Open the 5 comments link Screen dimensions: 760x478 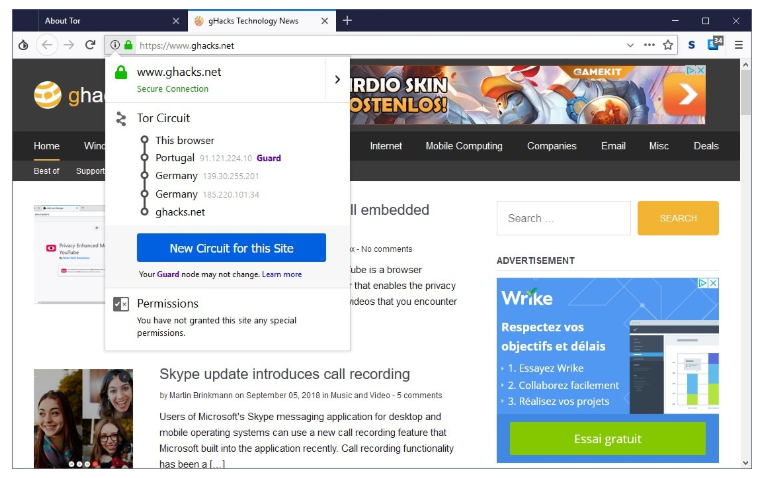(419, 395)
